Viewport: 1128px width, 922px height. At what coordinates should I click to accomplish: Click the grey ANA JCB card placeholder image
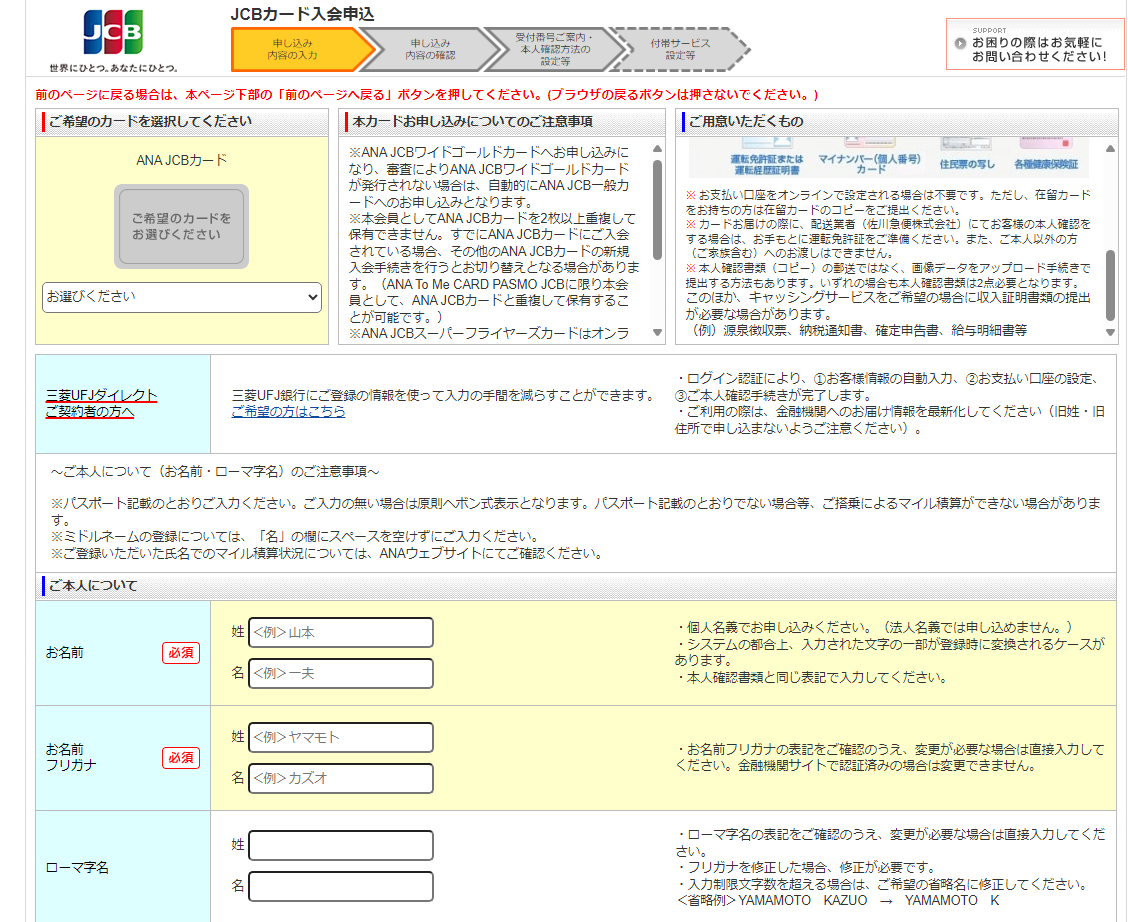(179, 226)
